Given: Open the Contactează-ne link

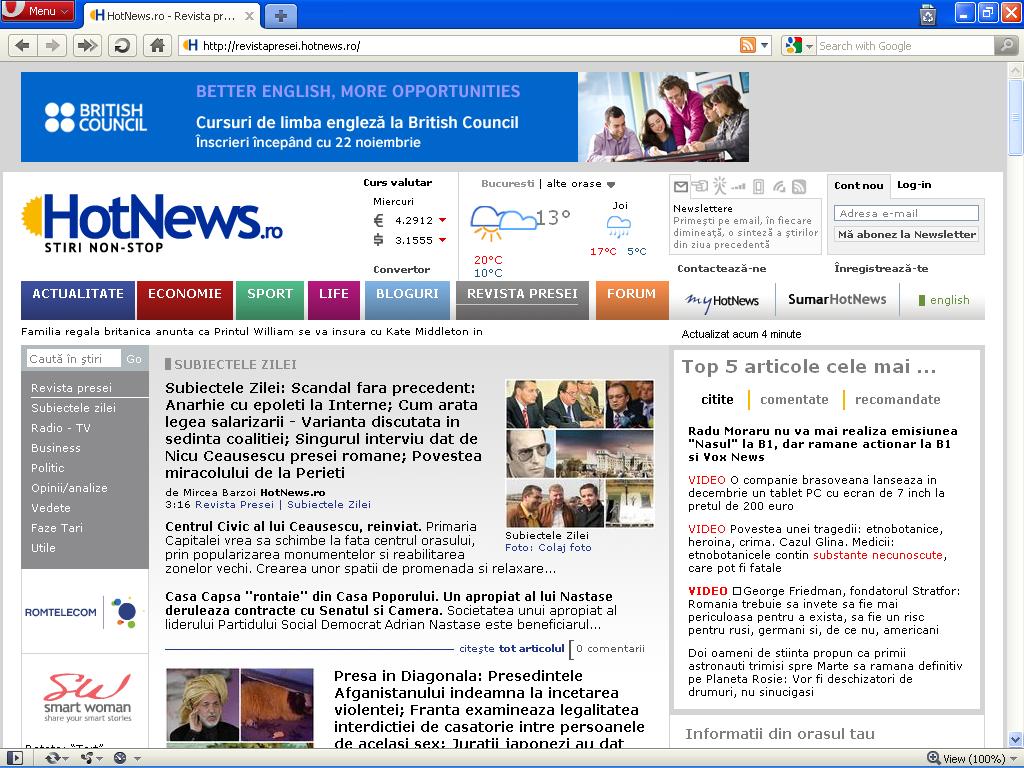Looking at the screenshot, I should [x=722, y=268].
